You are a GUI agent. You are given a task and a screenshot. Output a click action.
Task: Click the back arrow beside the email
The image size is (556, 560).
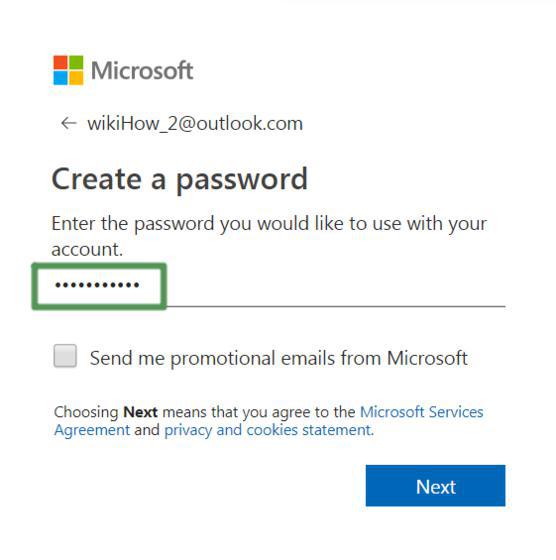[x=69, y=123]
